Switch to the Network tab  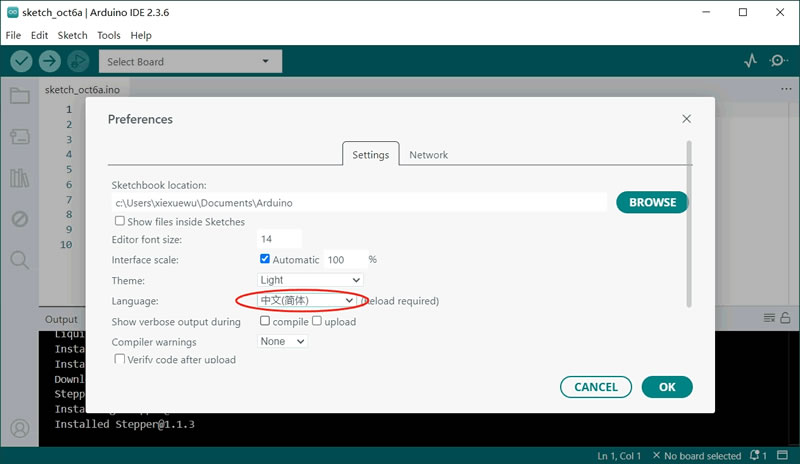click(428, 155)
